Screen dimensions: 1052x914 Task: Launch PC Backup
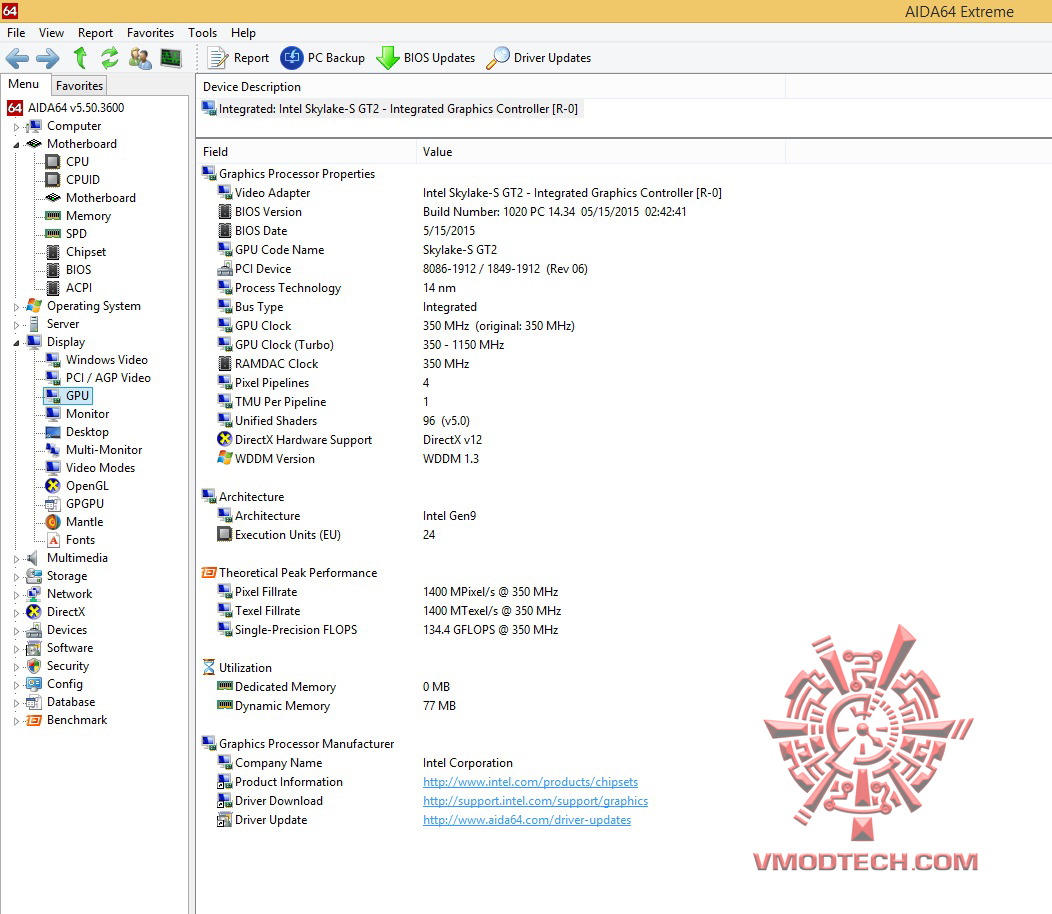(x=323, y=58)
